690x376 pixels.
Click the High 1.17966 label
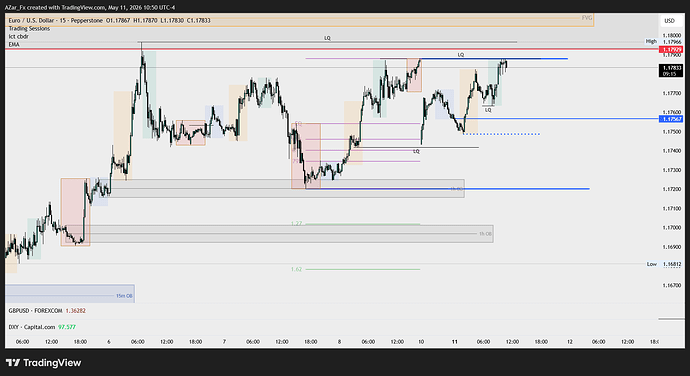(x=664, y=41)
